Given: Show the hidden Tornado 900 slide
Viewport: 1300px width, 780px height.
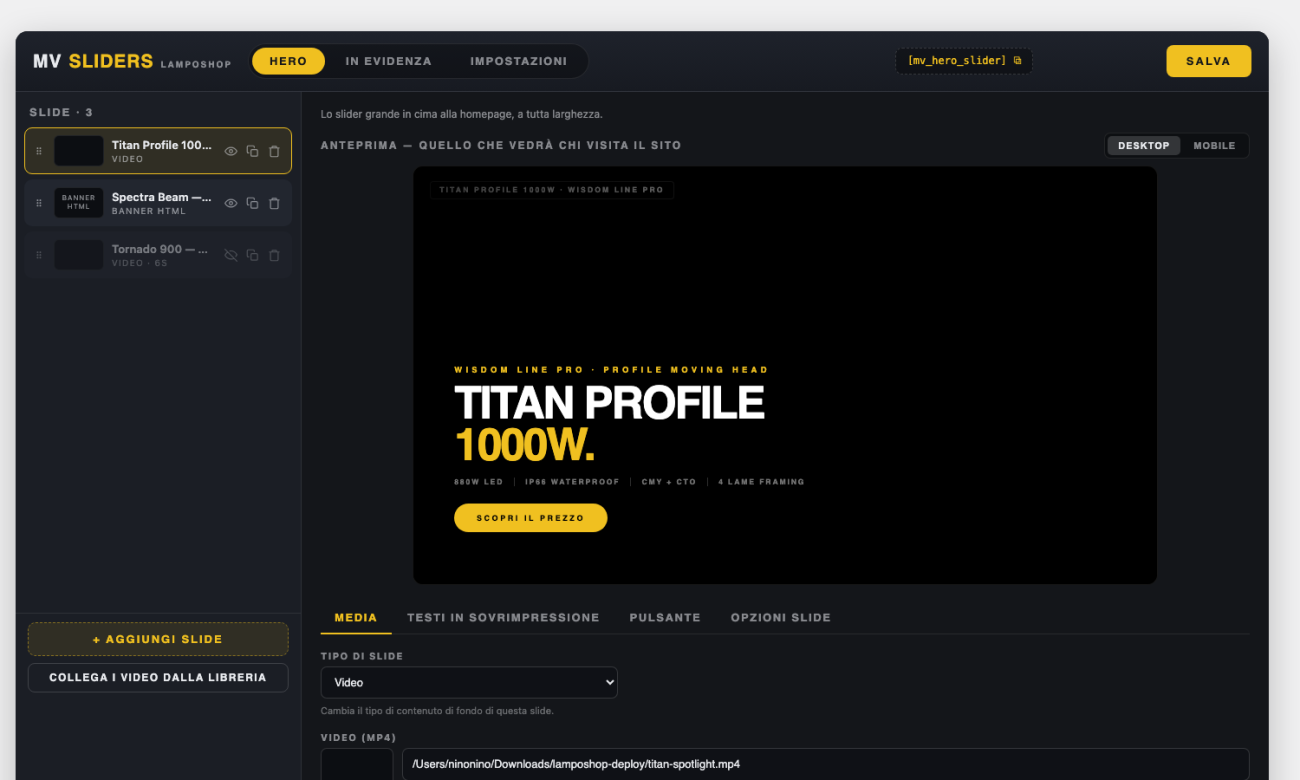Looking at the screenshot, I should pos(231,255).
